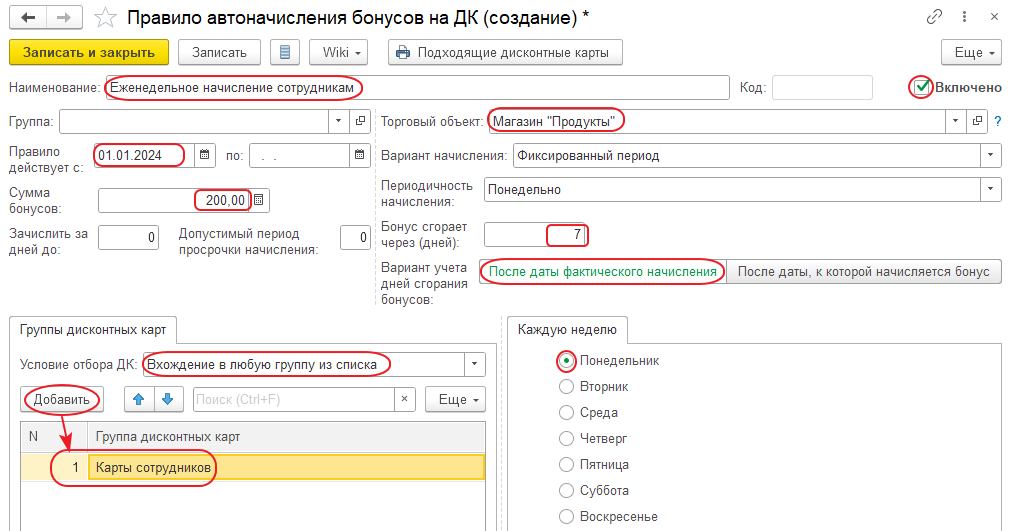Open calendar for the end date field

pos(360,155)
